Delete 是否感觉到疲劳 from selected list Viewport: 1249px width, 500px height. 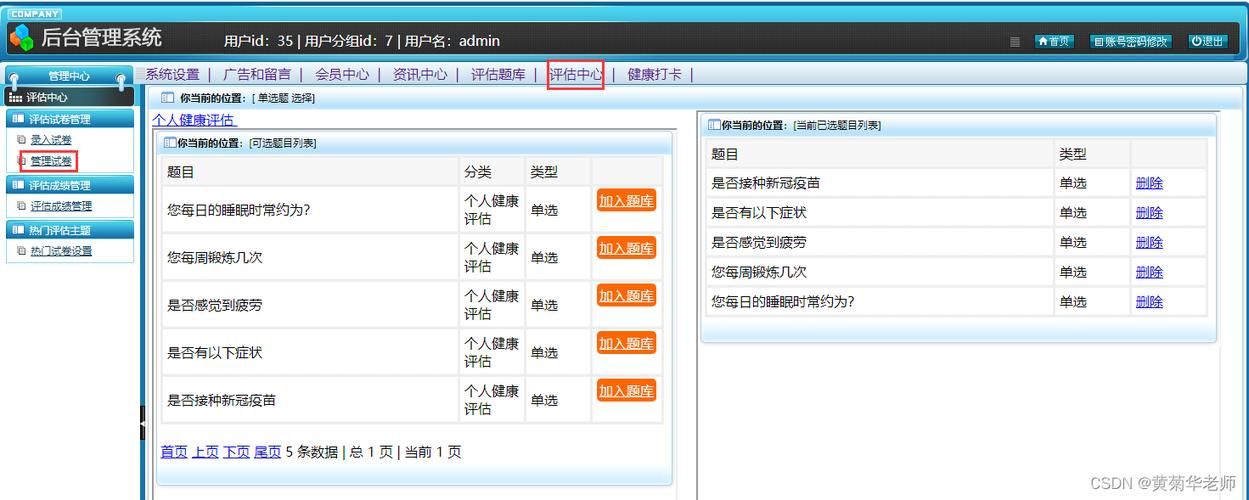point(1149,242)
